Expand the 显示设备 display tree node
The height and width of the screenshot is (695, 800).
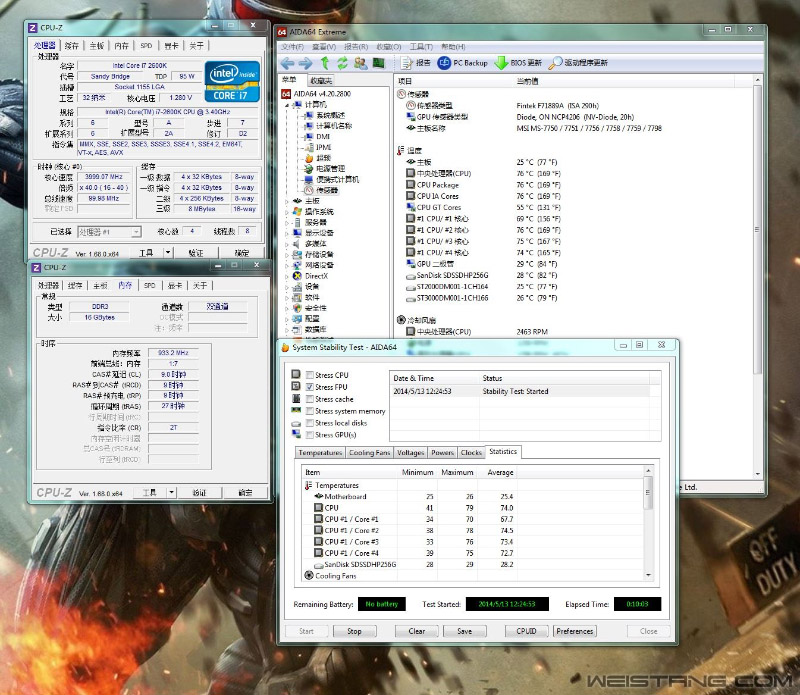287,233
